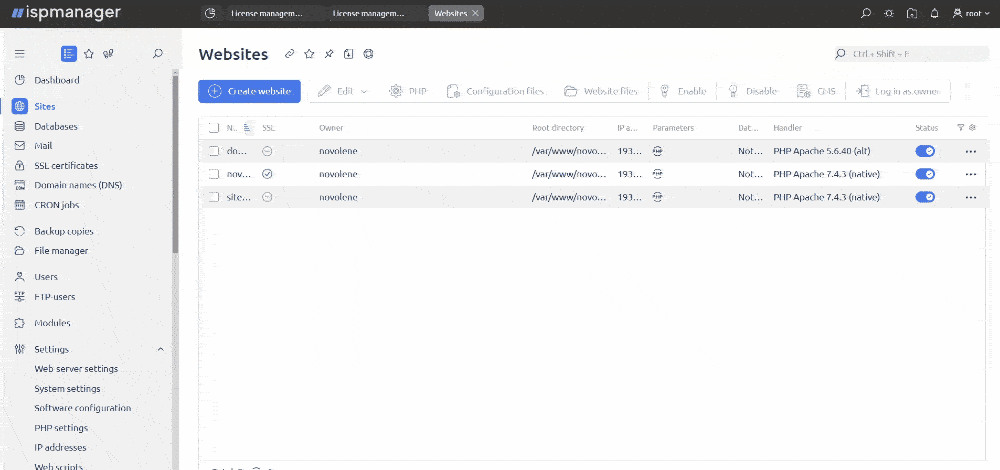Click the Disable toolbar button
1000x470 pixels.
click(753, 91)
